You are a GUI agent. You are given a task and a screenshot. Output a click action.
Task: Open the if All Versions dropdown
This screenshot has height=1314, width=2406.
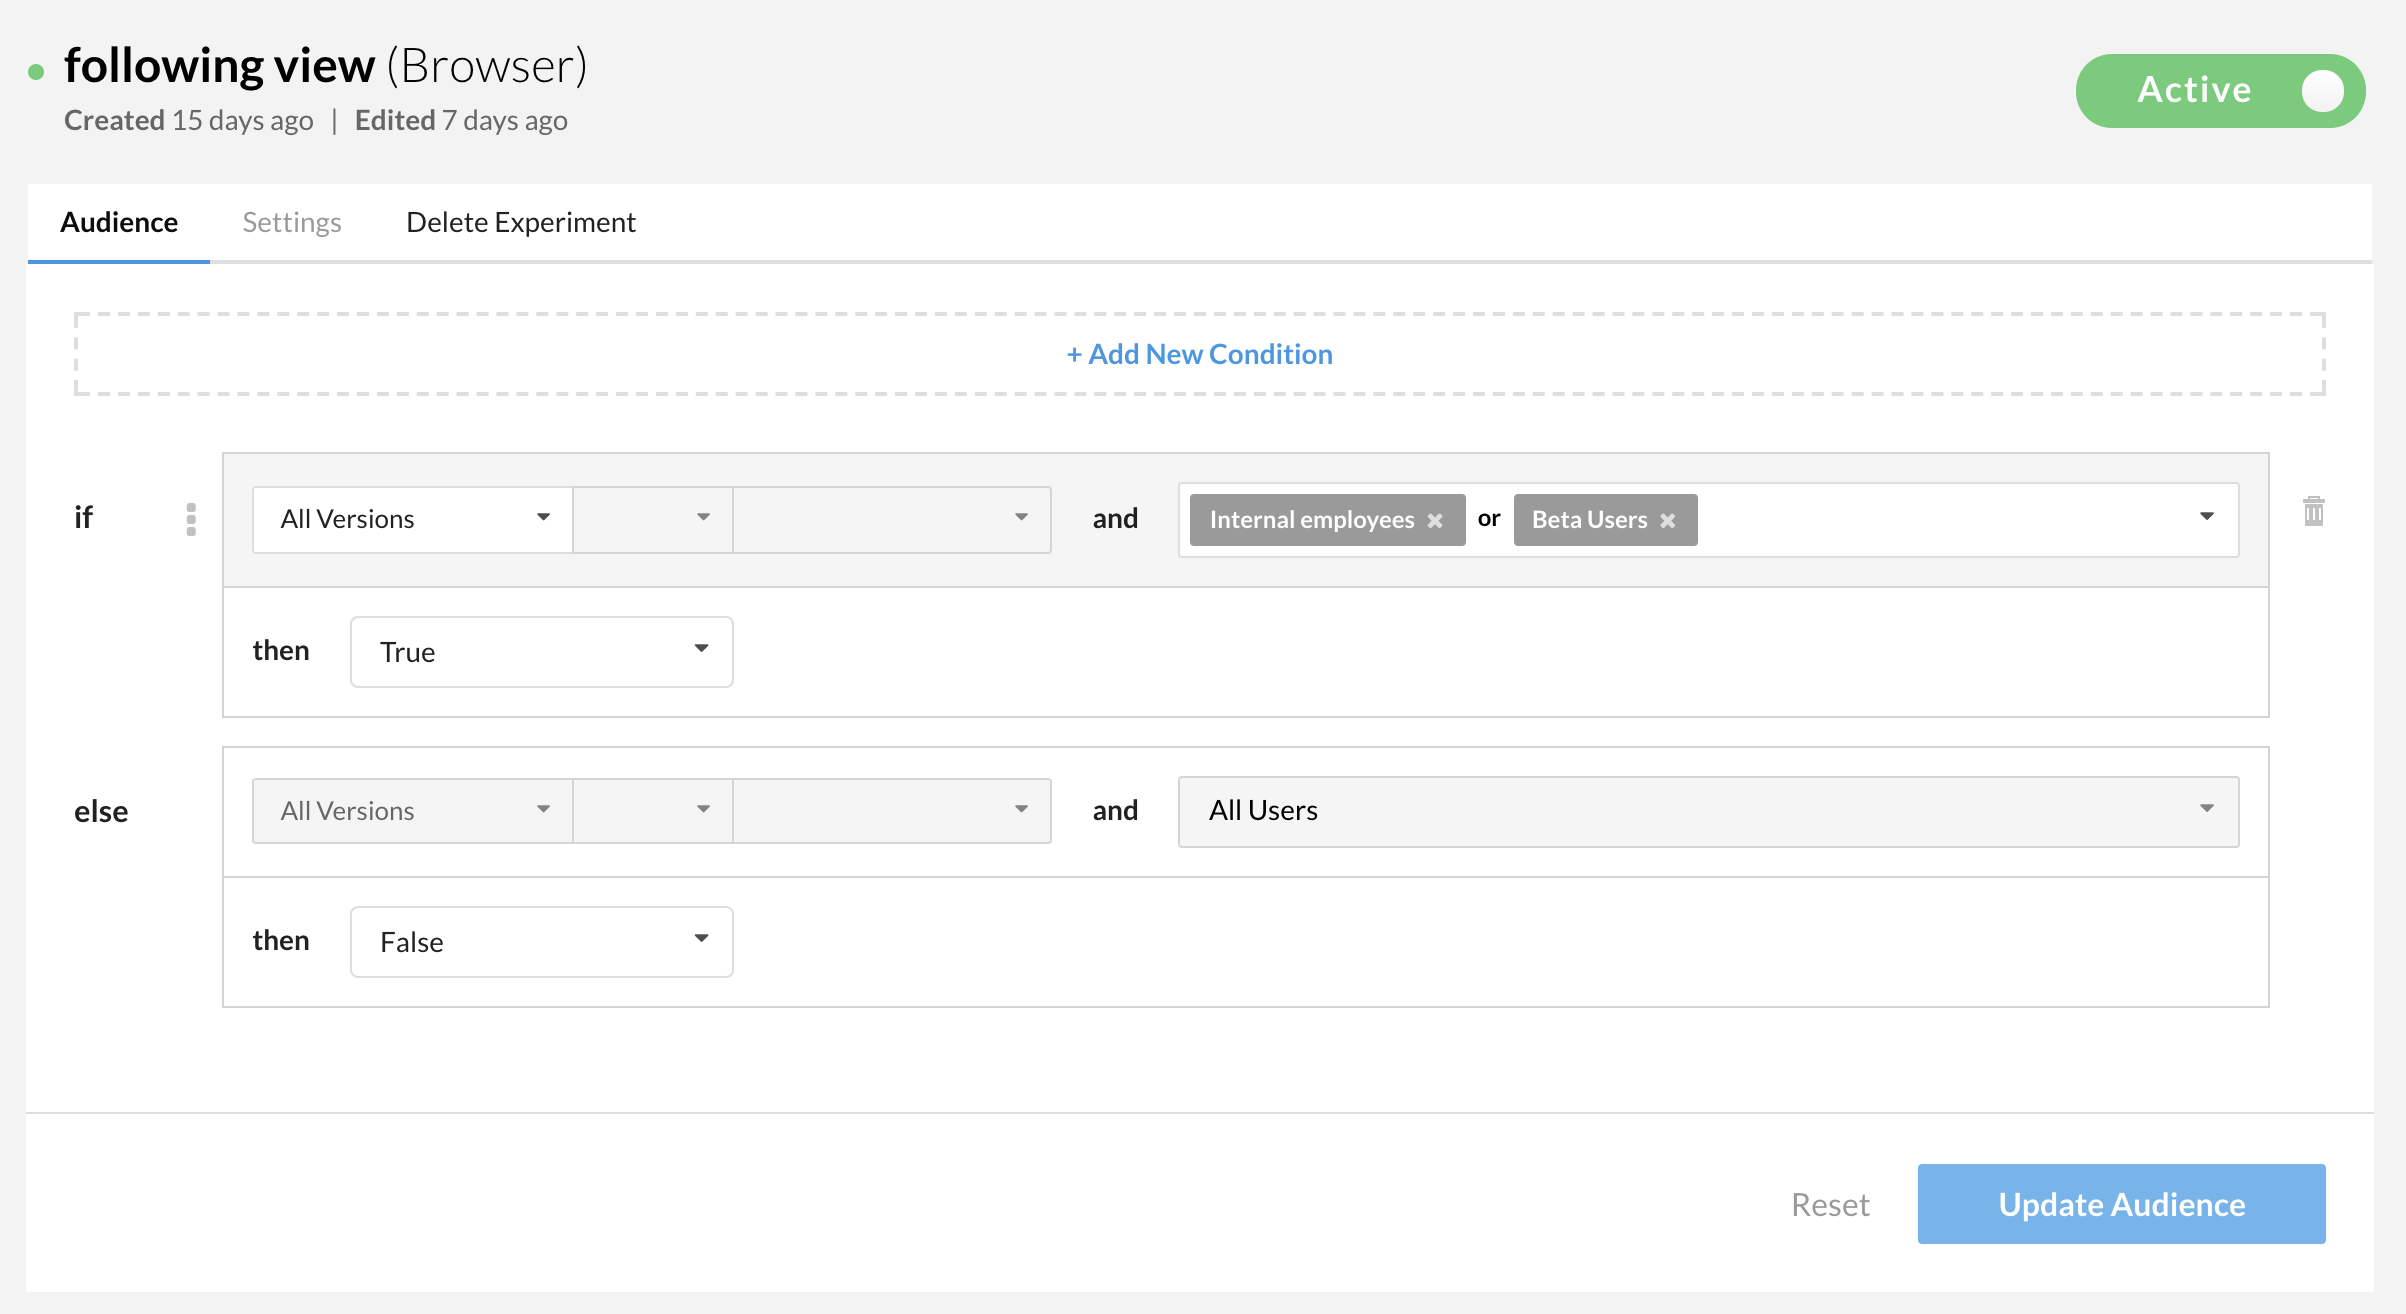click(x=412, y=519)
